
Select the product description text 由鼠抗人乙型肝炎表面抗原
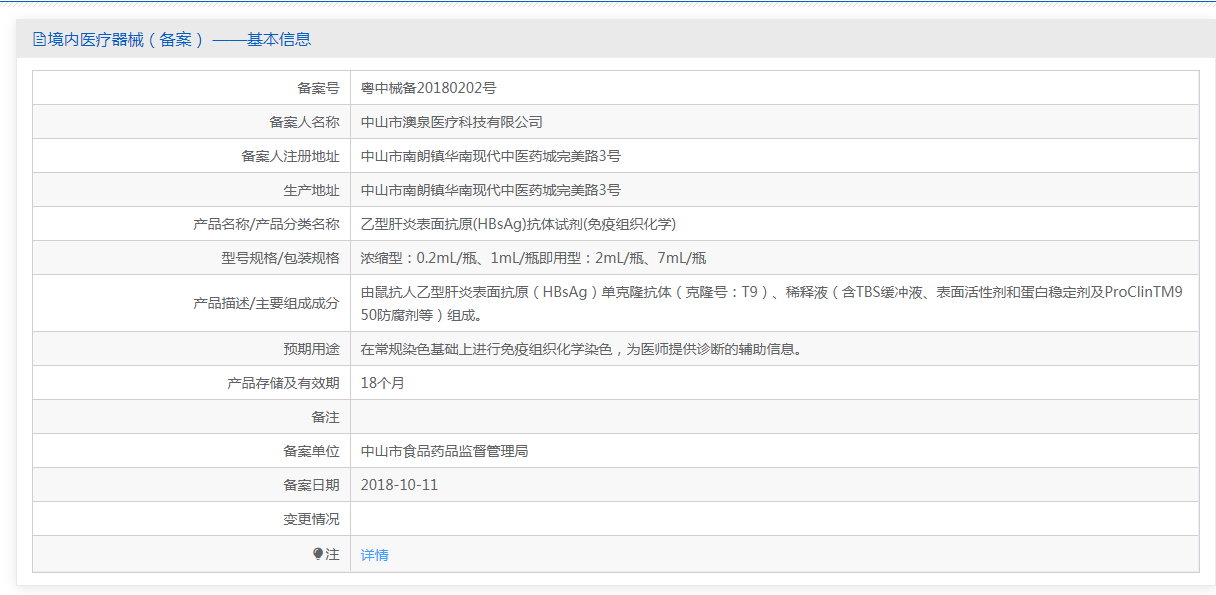click(x=443, y=293)
